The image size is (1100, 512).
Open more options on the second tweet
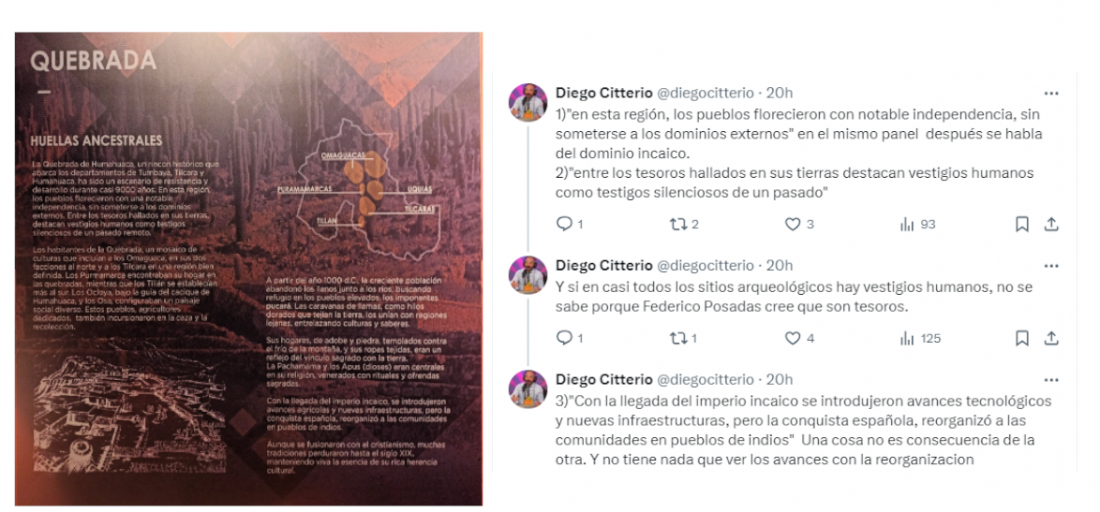(x=1051, y=266)
